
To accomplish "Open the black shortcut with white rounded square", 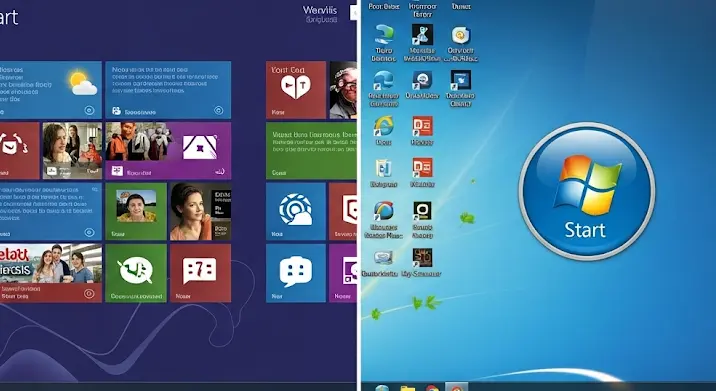I will coord(422,219).
